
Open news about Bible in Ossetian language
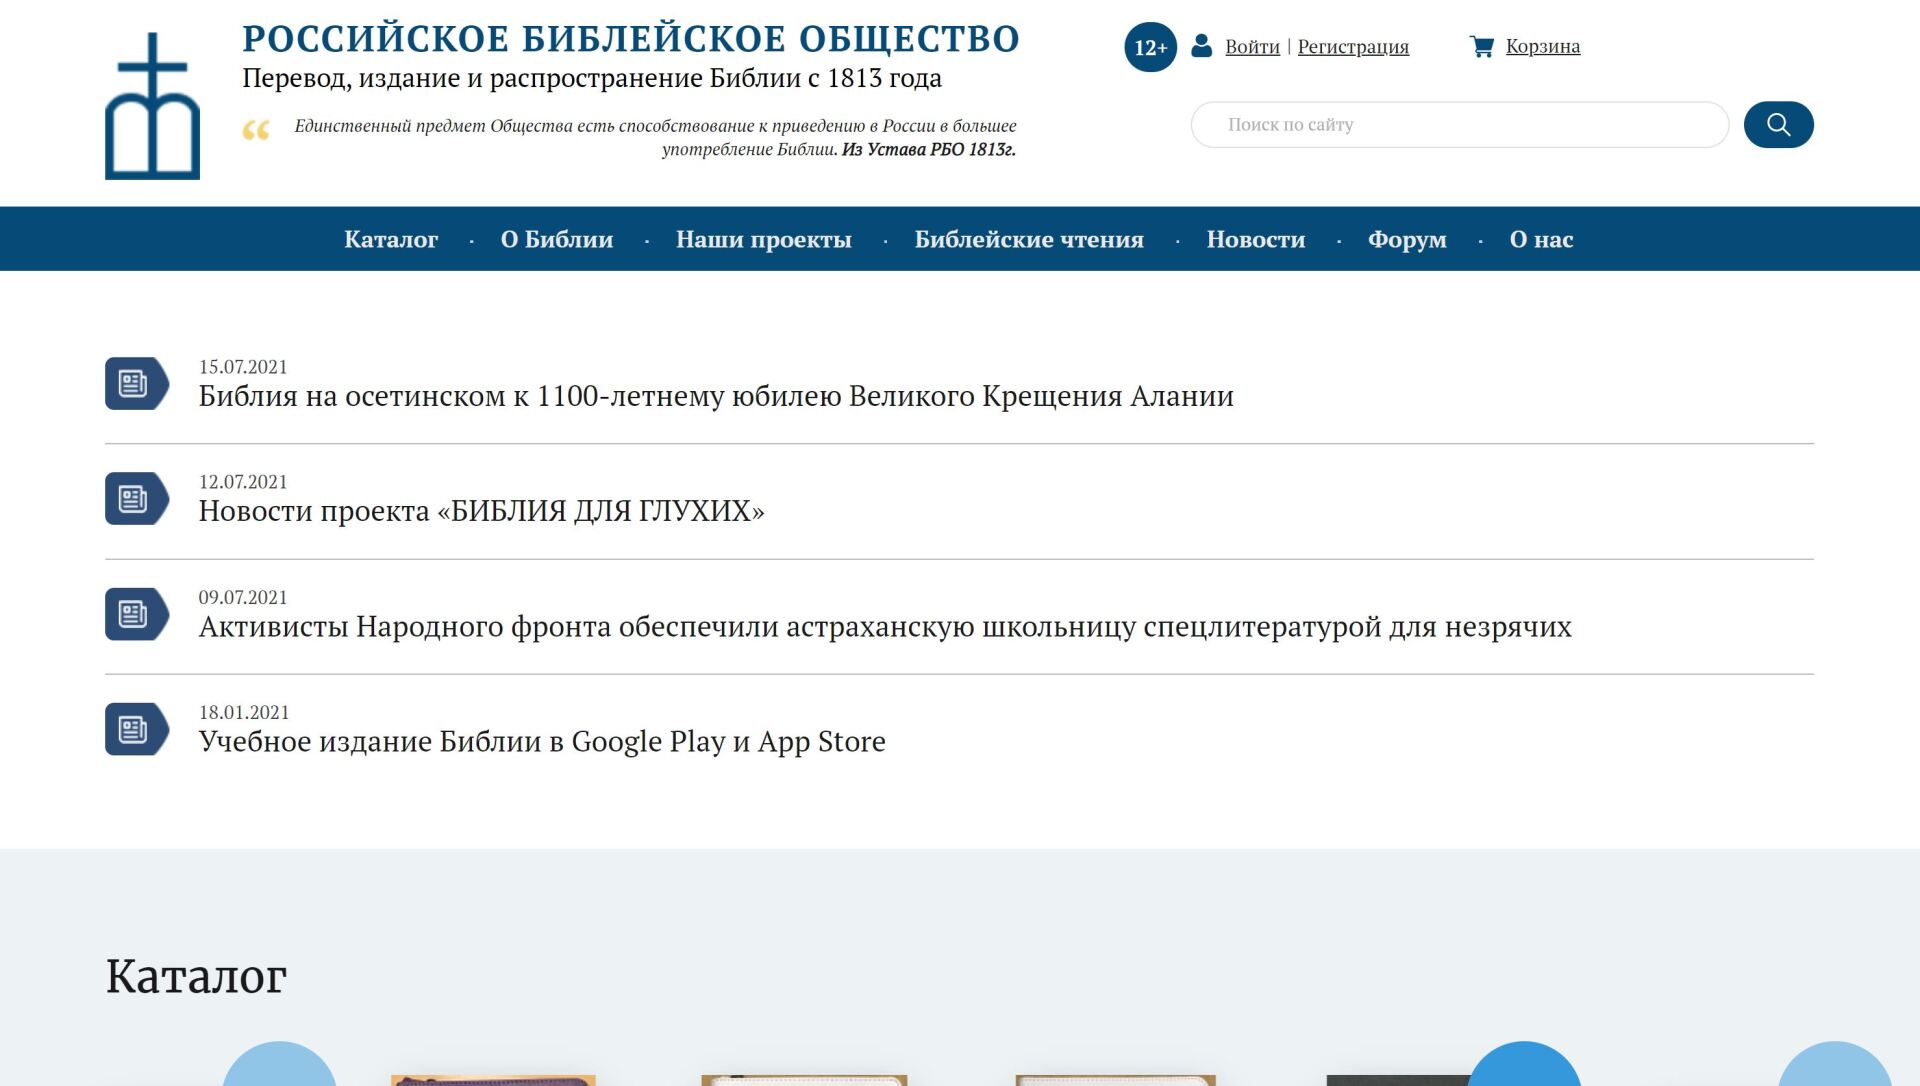pyautogui.click(x=716, y=396)
